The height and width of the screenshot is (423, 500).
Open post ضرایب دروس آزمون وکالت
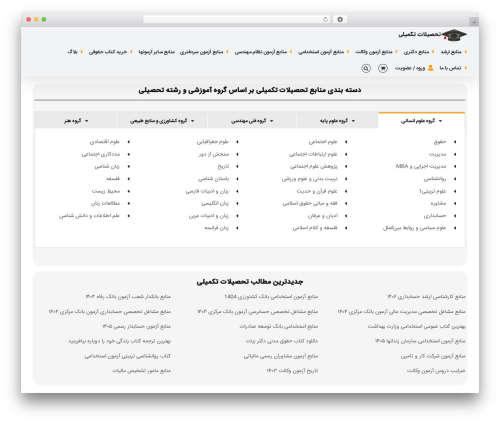tap(436, 371)
